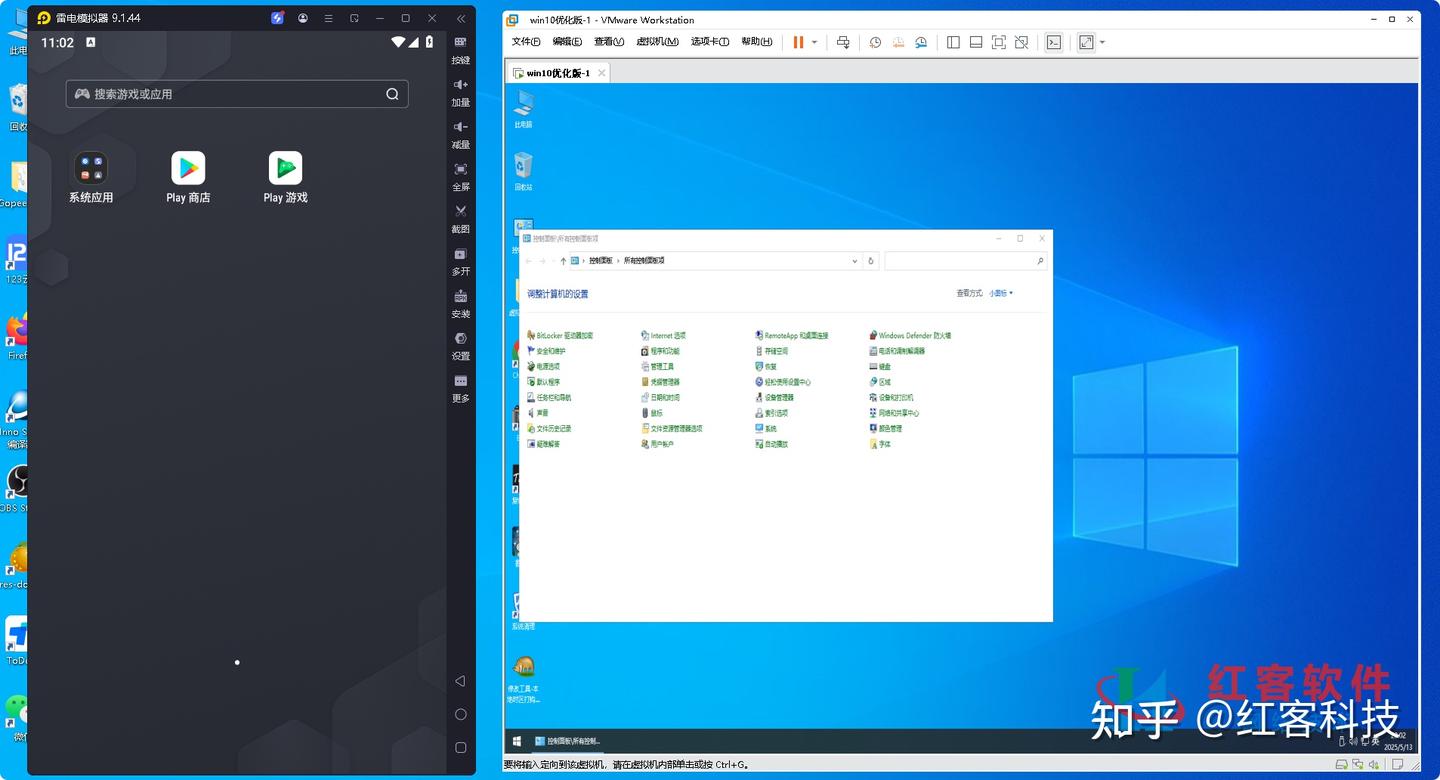The image size is (1440, 780).
Task: Show more tools with 更多
Action: point(460,388)
